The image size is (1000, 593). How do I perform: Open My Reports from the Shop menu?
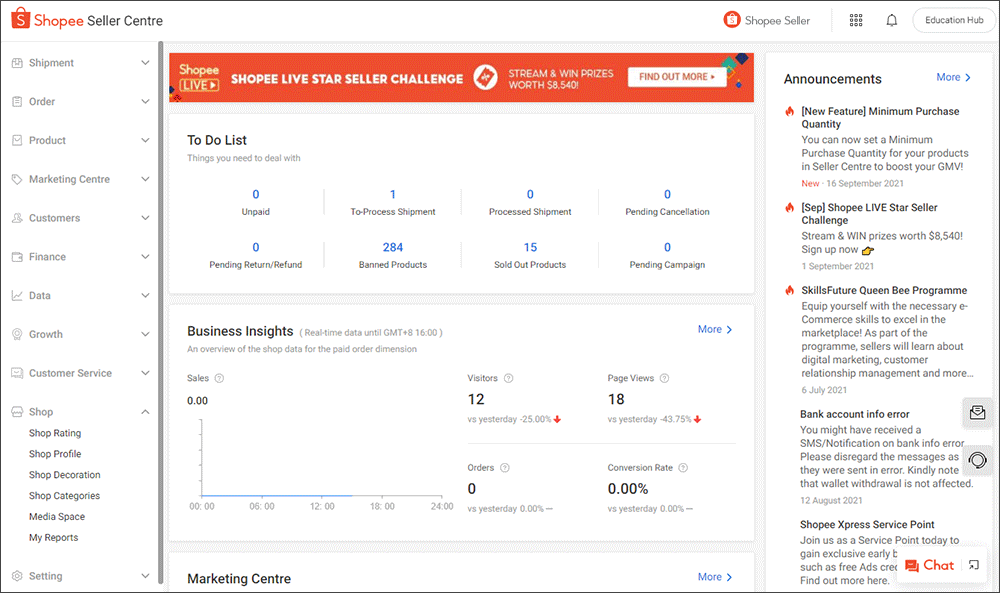(x=52, y=537)
